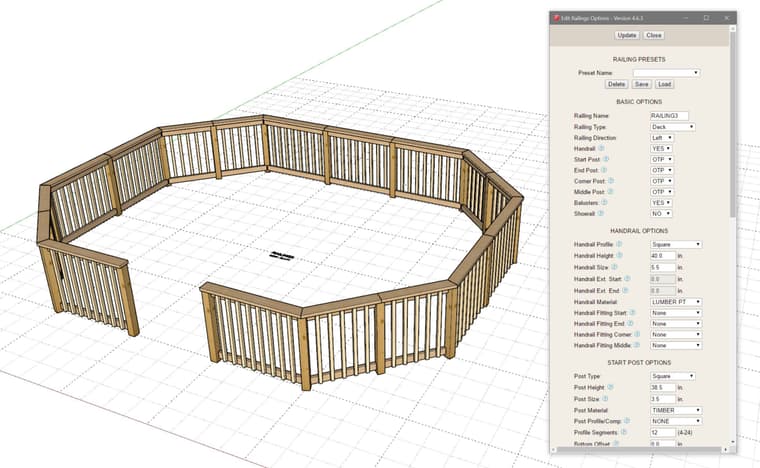Viewport: 760px width, 468px height.
Task: Click the Railing Name field containing RAILING3
Action: (x=669, y=116)
